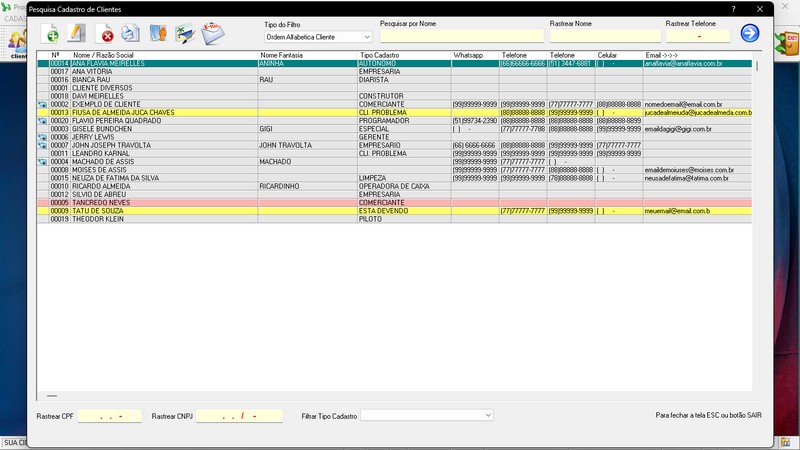The image size is (800, 450).
Task: Click row marker icon beside JOHN JOSEPH TRAVOLTA
Action: click(x=42, y=145)
